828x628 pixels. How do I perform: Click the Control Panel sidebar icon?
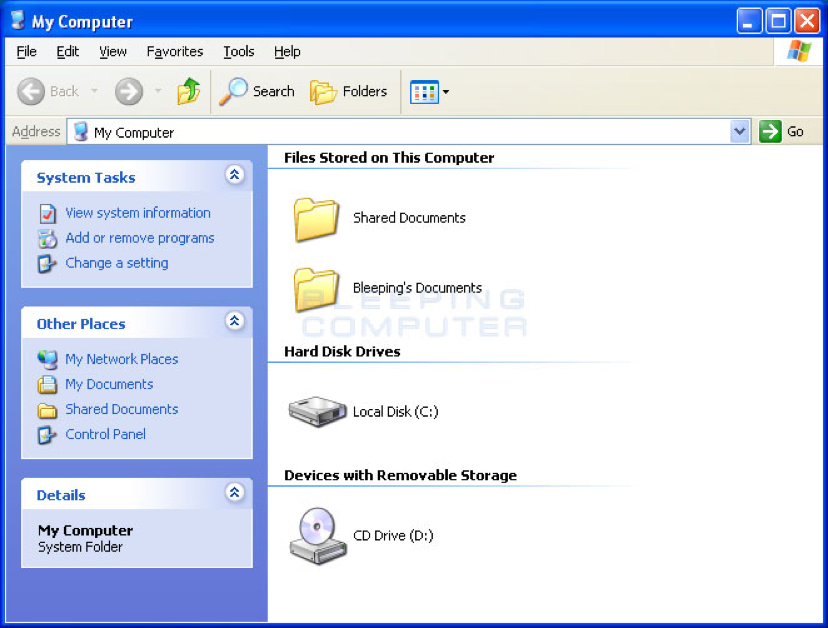click(46, 435)
